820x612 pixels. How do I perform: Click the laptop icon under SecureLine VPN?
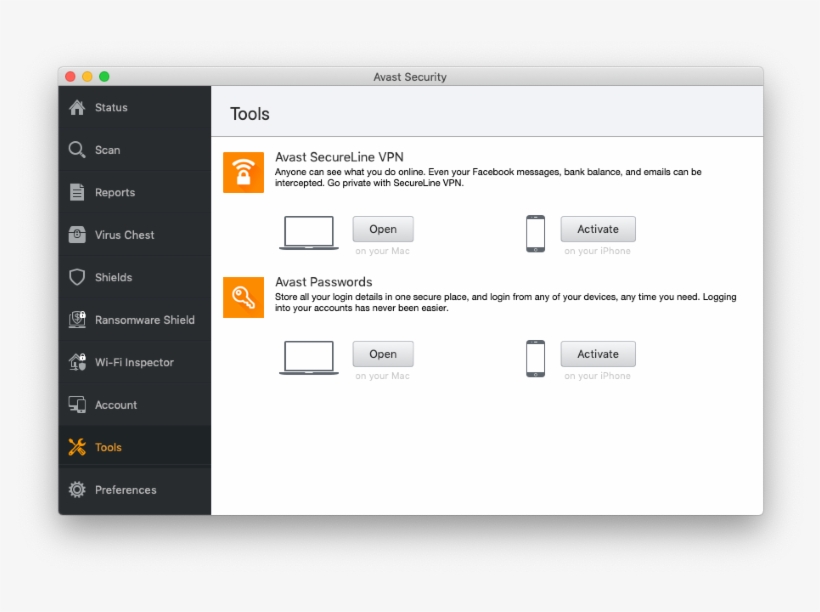pyautogui.click(x=308, y=231)
